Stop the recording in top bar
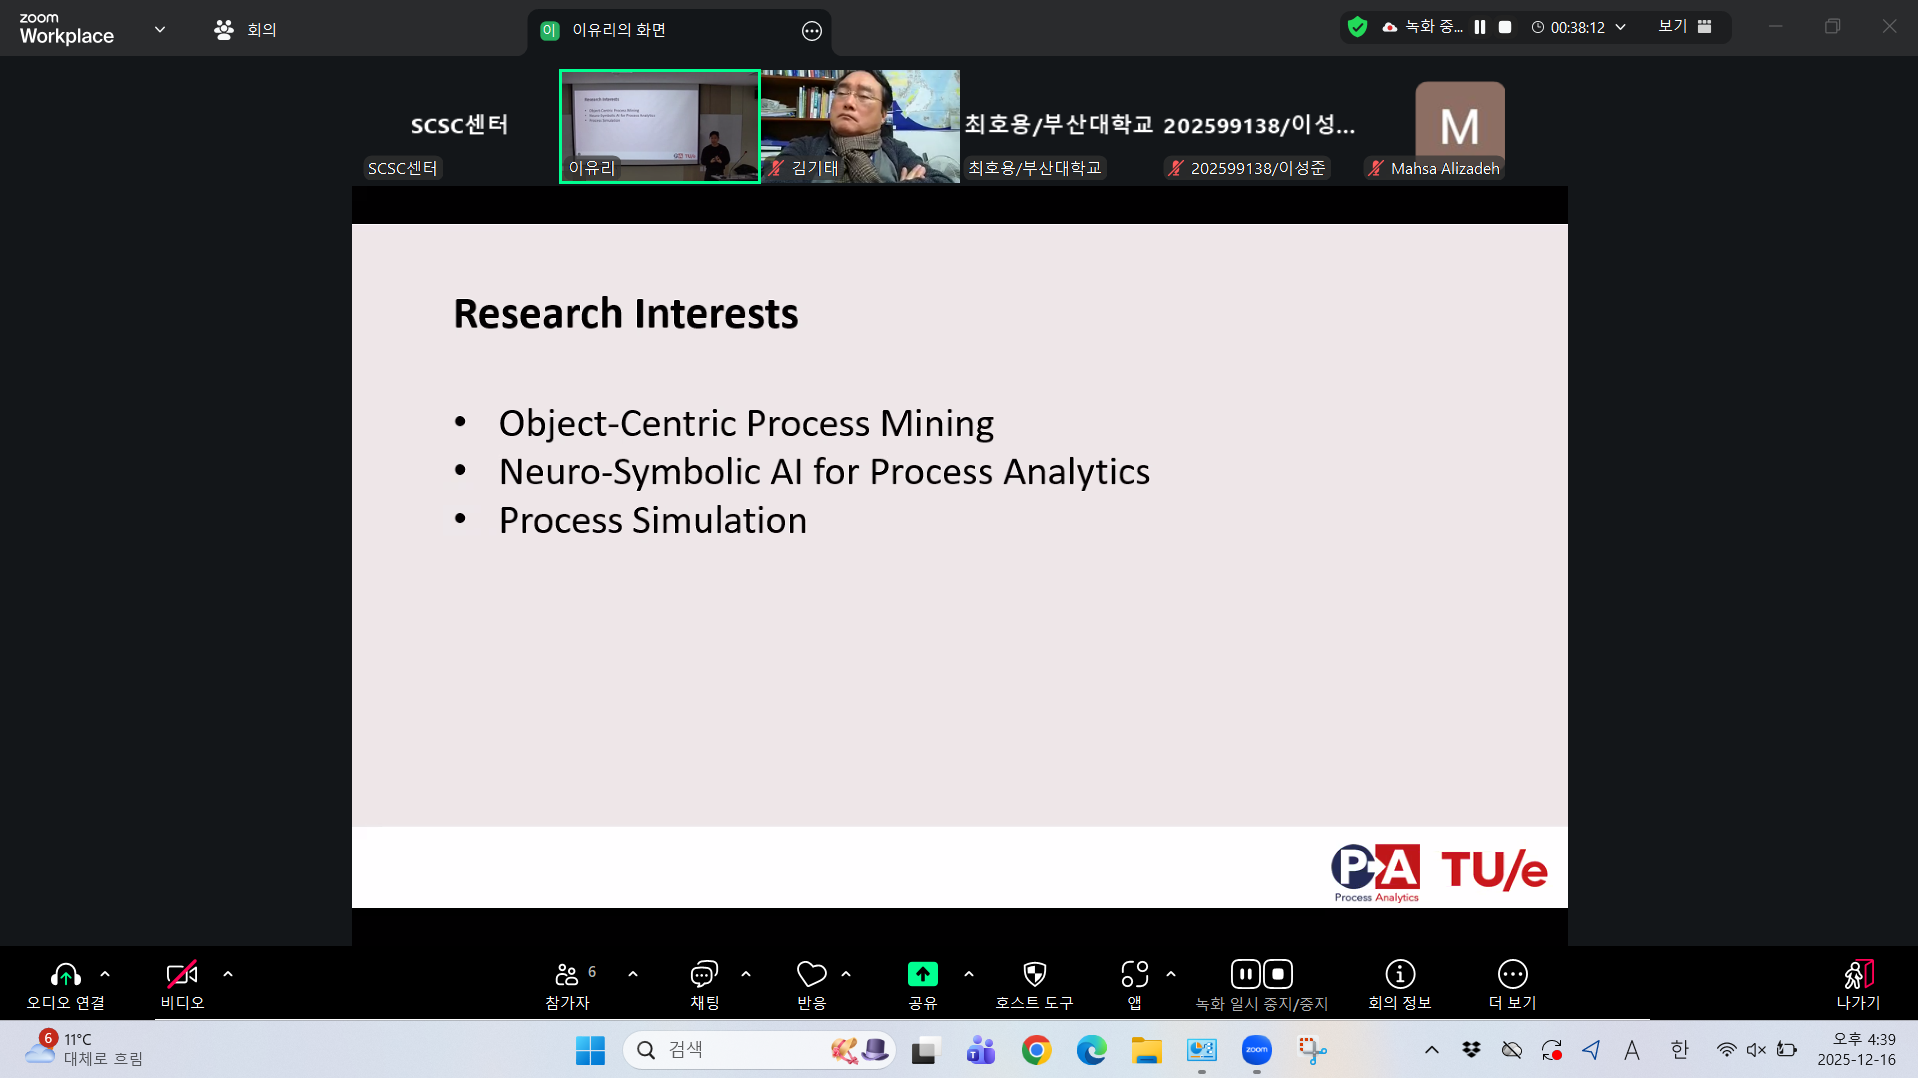The height and width of the screenshot is (1078, 1918). pyautogui.click(x=1505, y=27)
